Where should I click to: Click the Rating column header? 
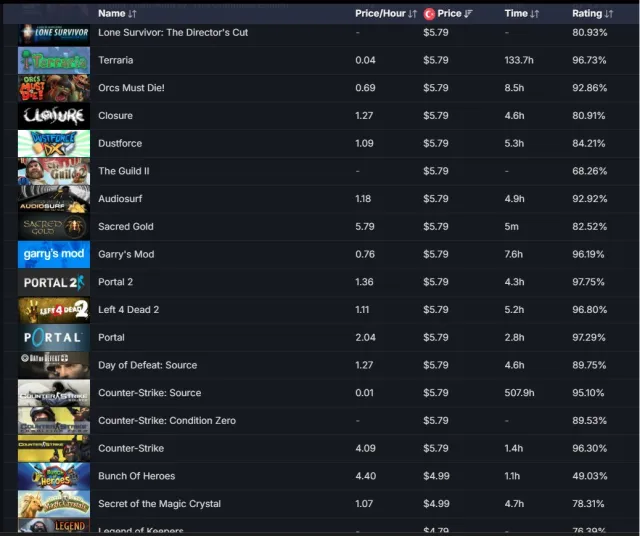click(587, 13)
